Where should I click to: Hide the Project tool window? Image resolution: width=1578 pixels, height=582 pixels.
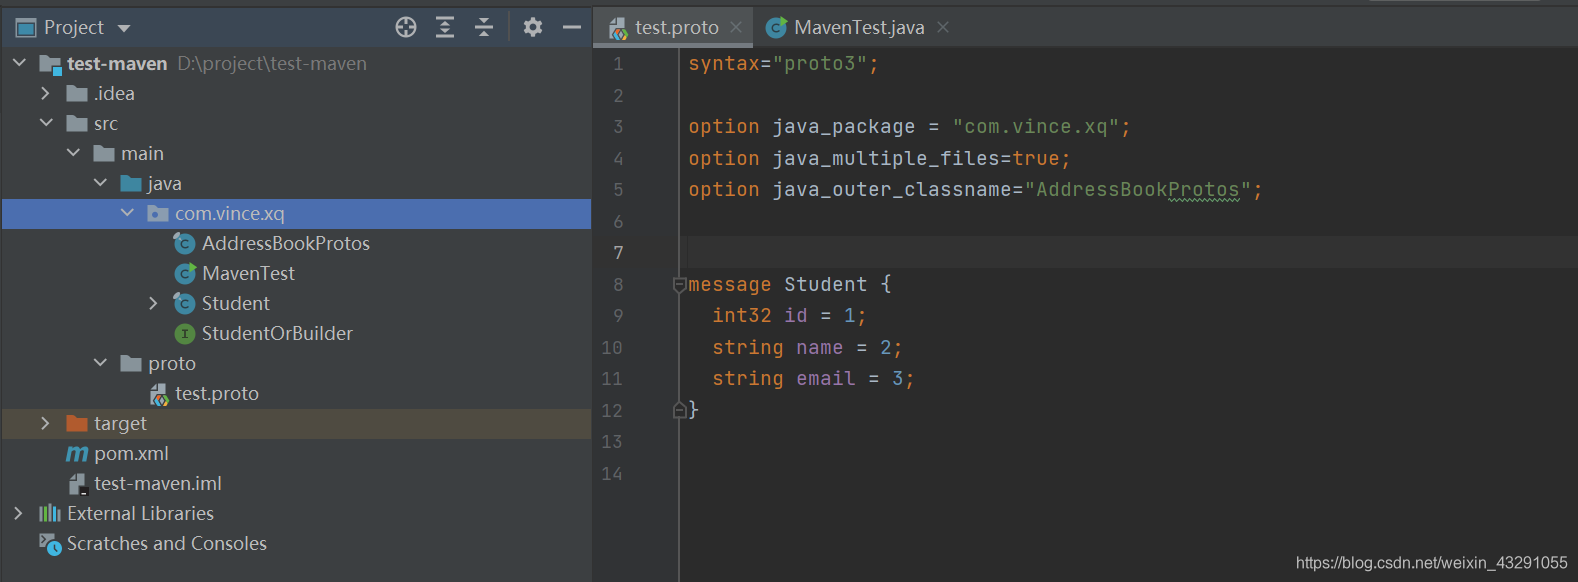(572, 27)
